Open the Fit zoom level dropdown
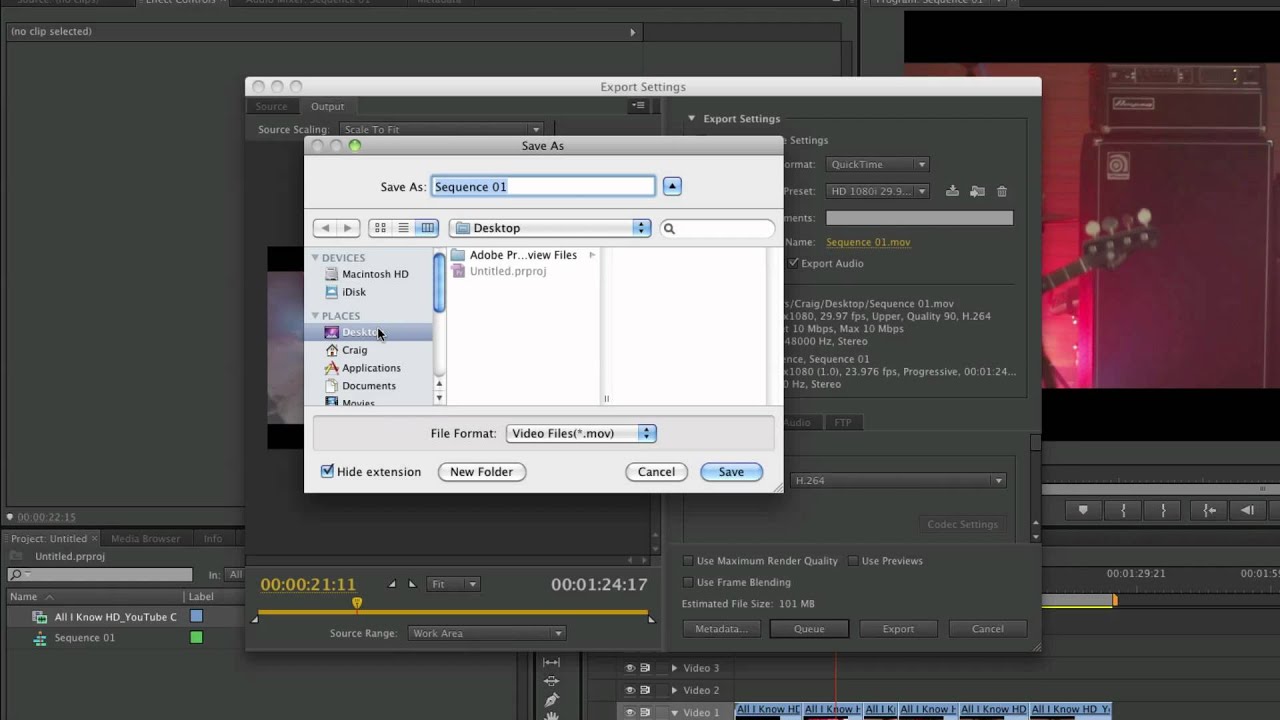This screenshot has height=720, width=1280. click(454, 584)
